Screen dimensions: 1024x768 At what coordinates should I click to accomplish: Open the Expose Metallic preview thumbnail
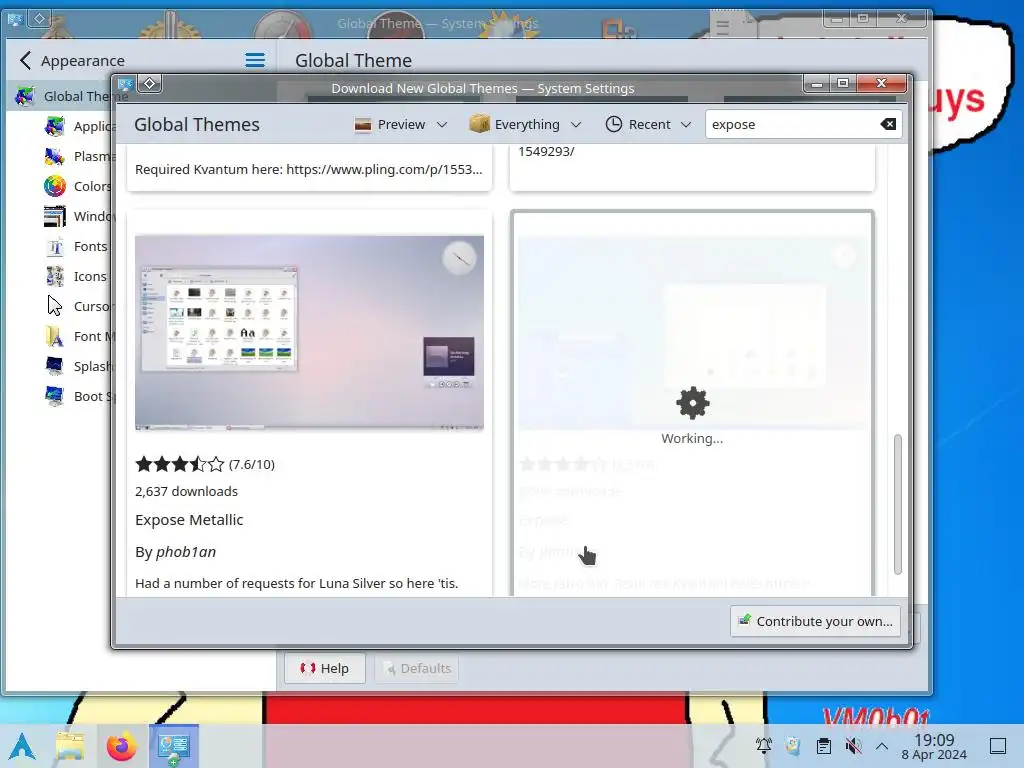pyautogui.click(x=310, y=332)
